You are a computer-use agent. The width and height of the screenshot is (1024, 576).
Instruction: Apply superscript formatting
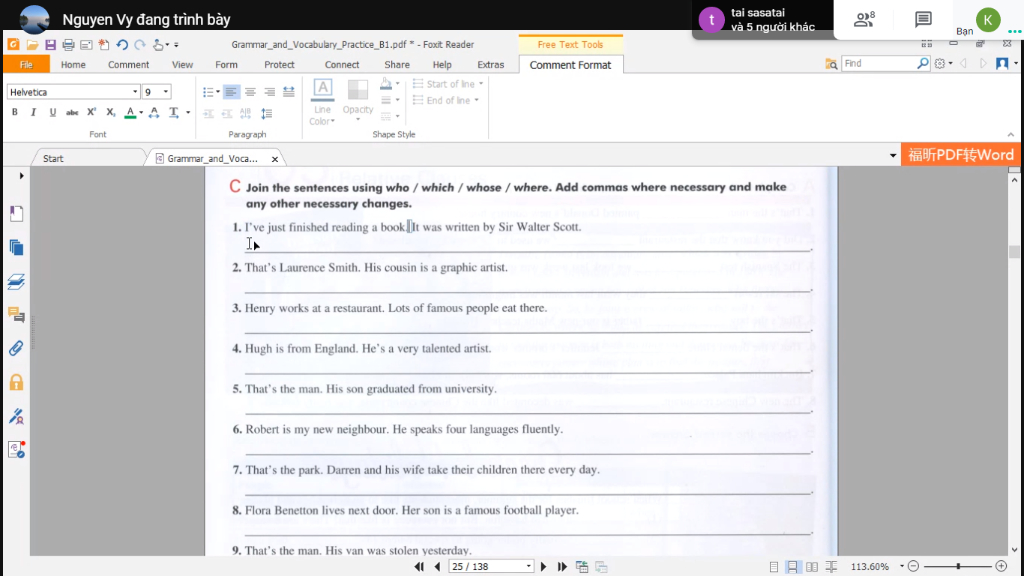pyautogui.click(x=91, y=112)
